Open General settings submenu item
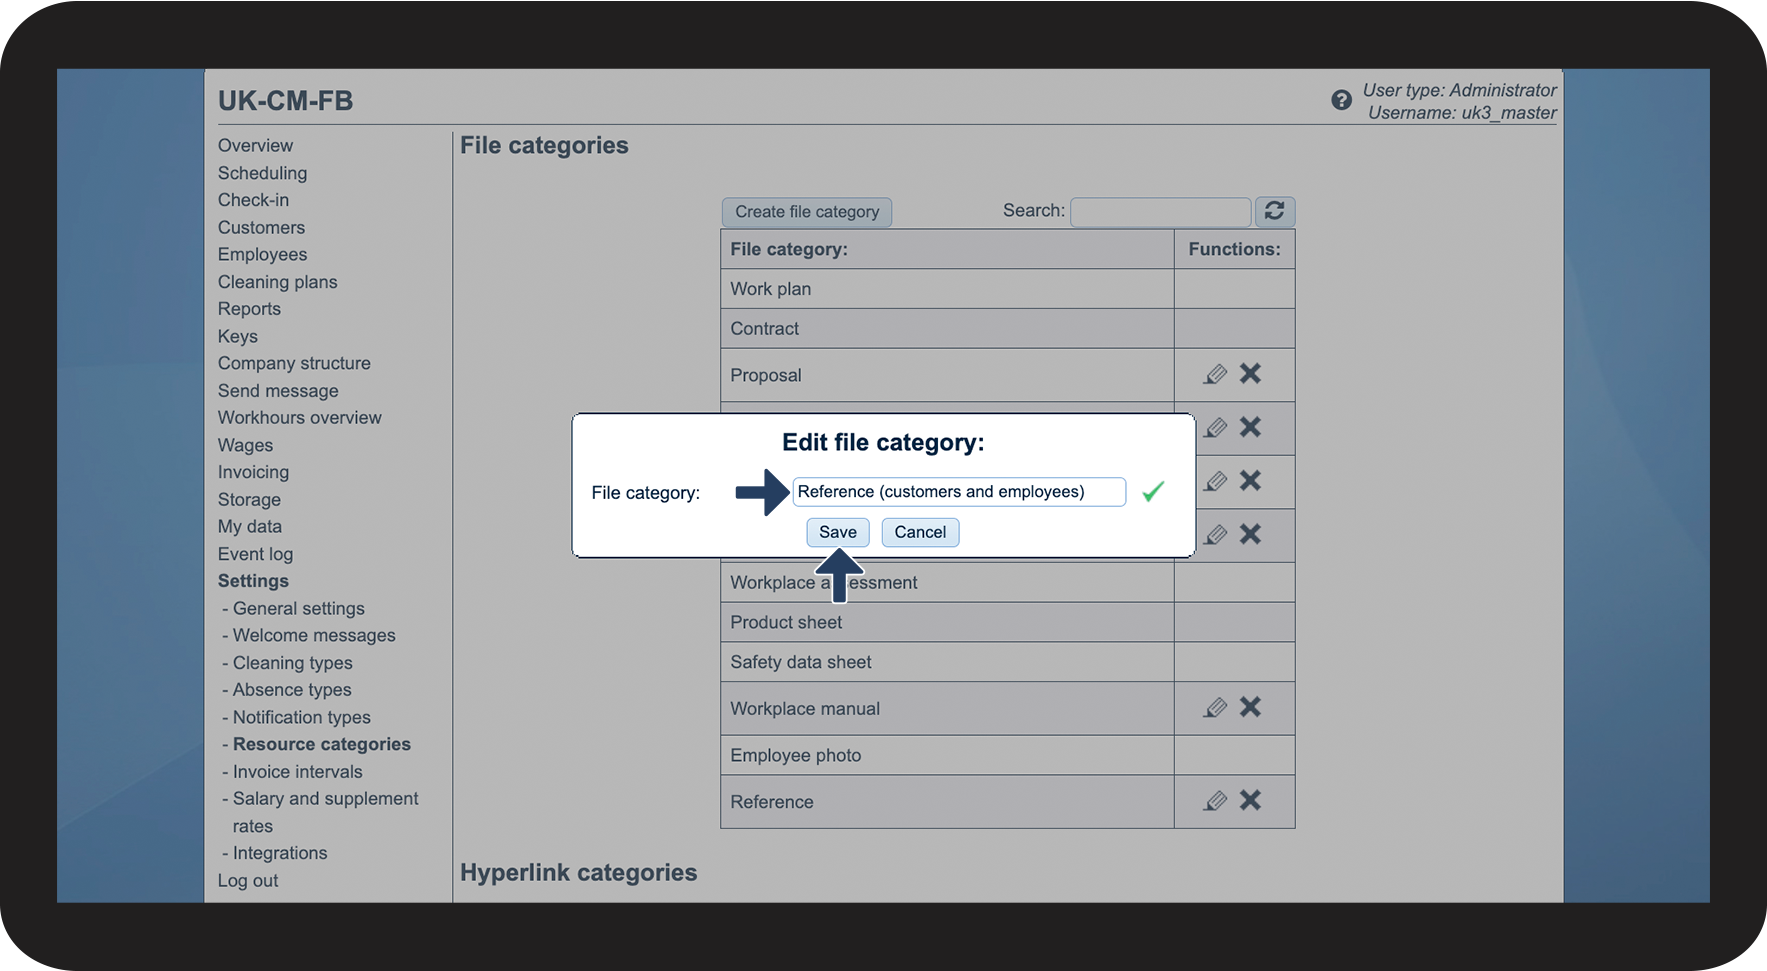 coord(298,608)
